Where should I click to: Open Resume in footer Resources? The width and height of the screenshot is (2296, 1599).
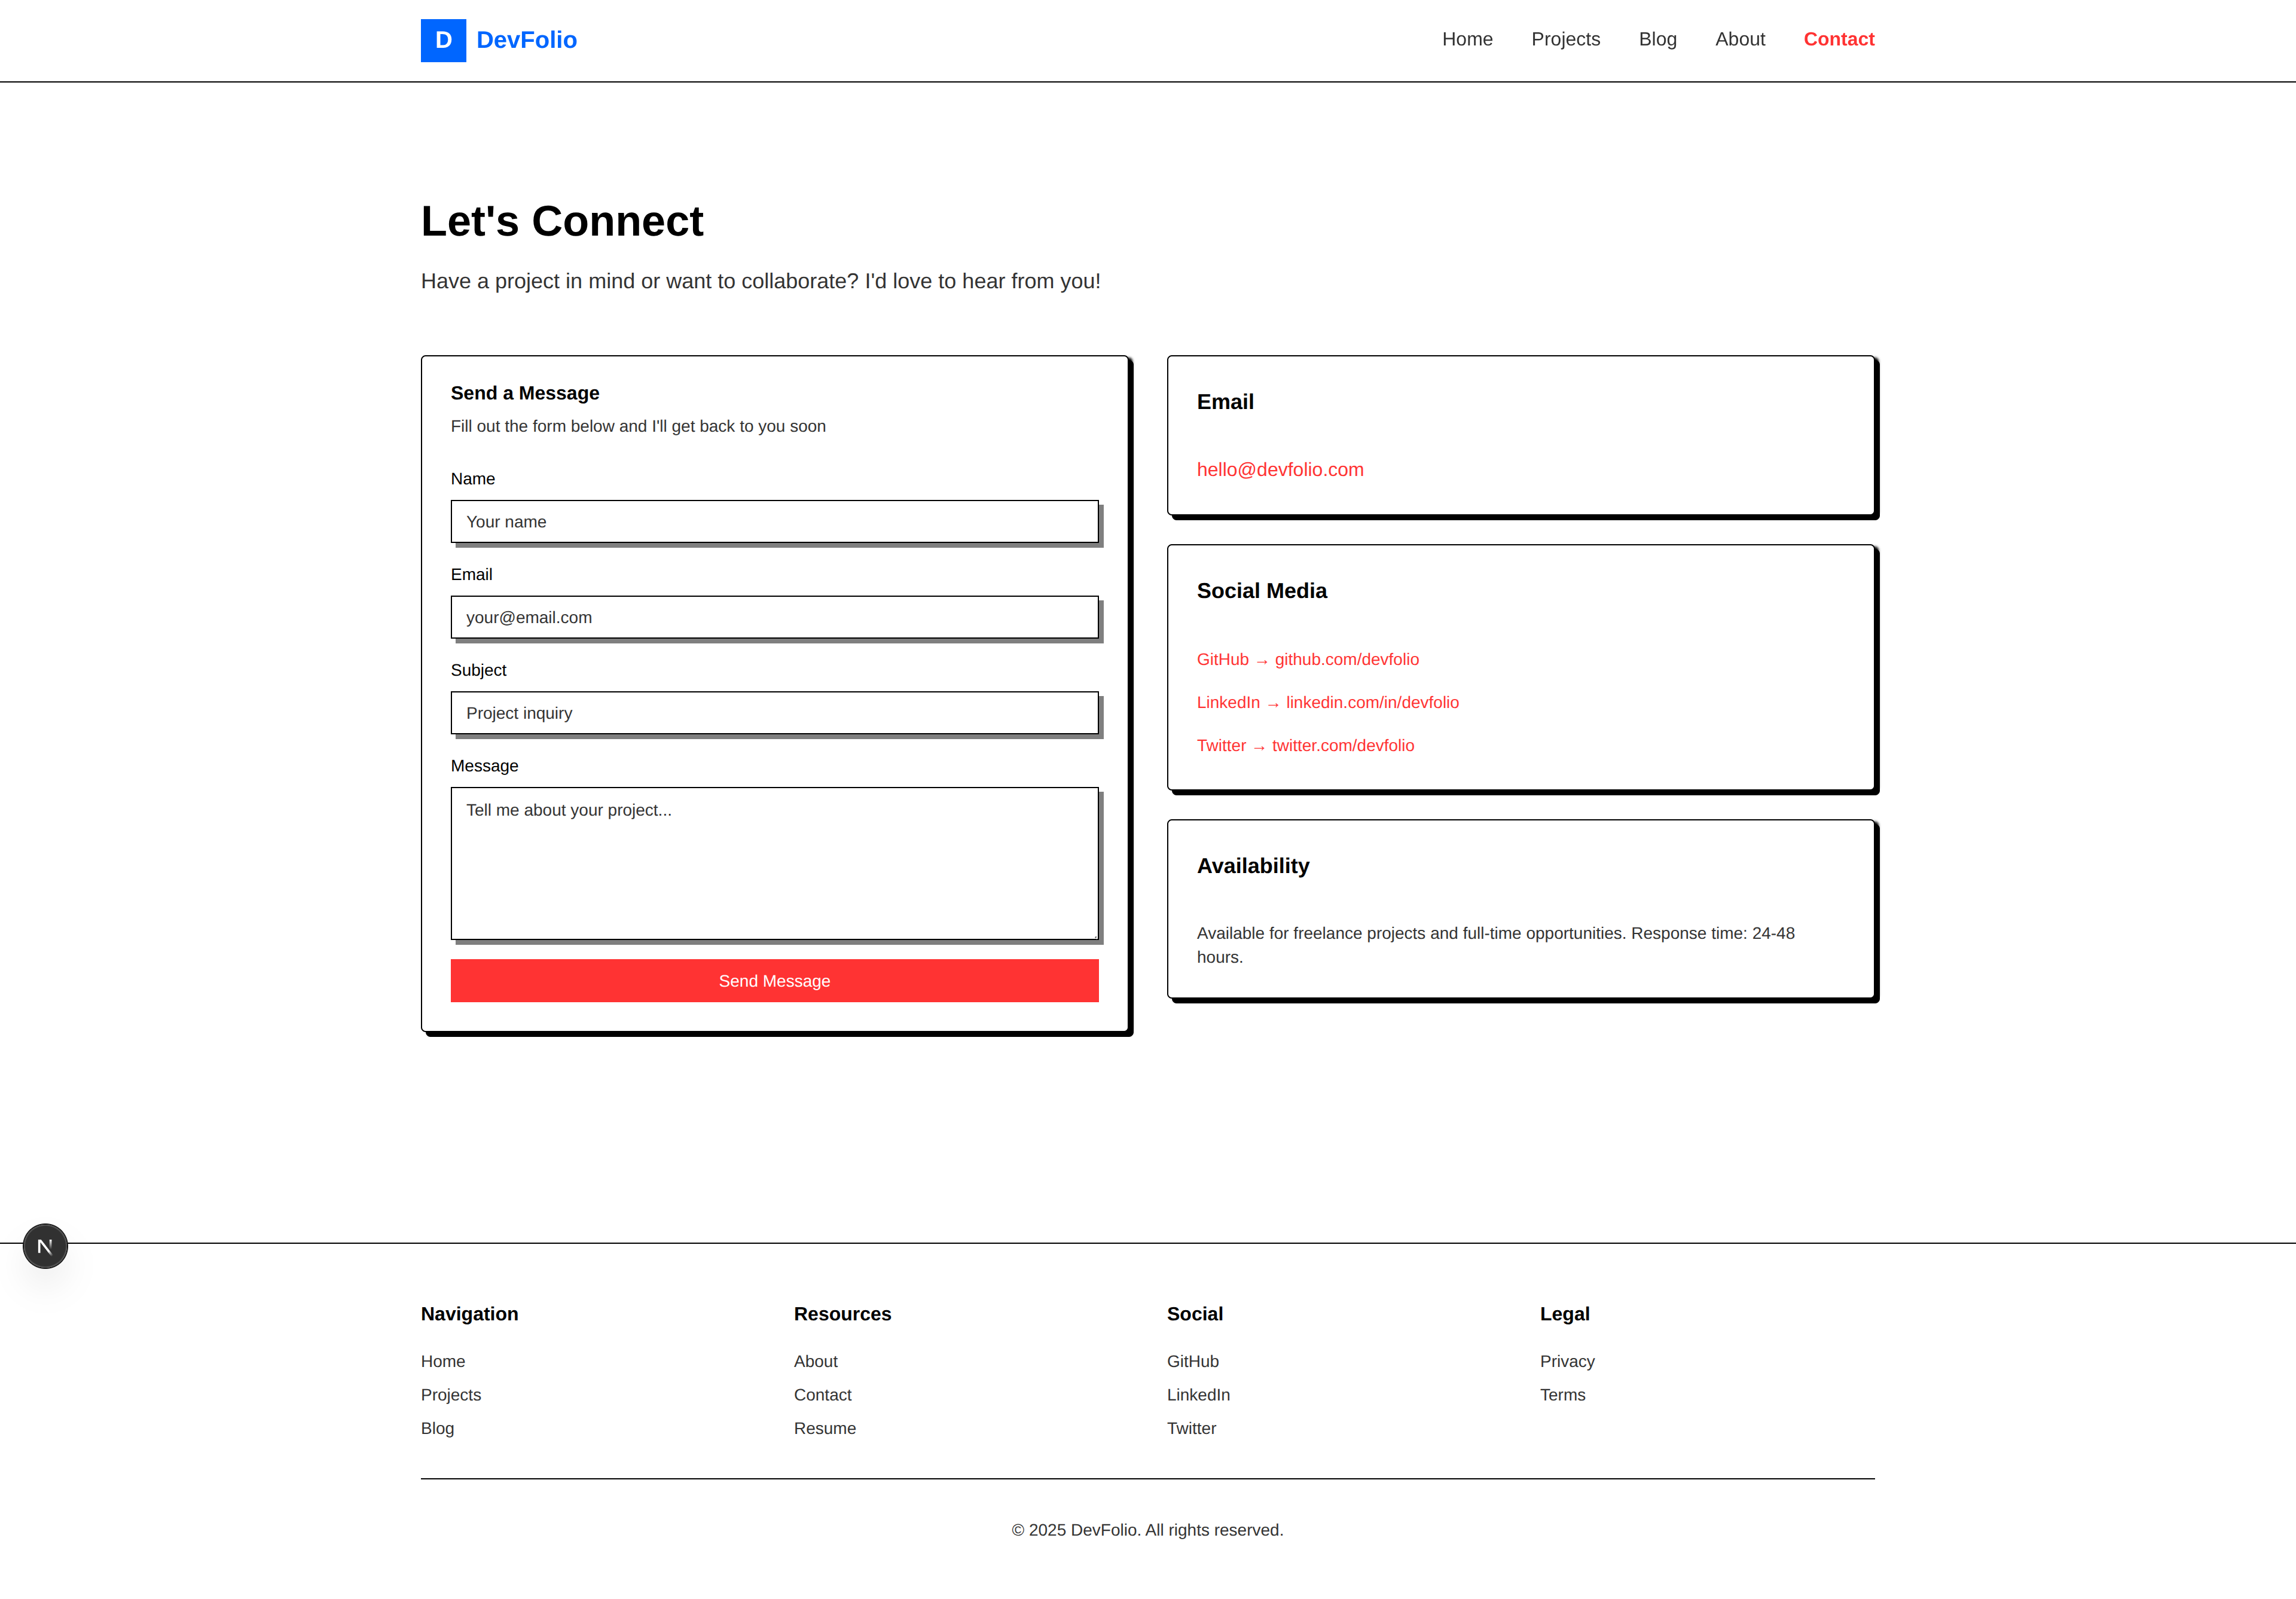pos(824,1428)
